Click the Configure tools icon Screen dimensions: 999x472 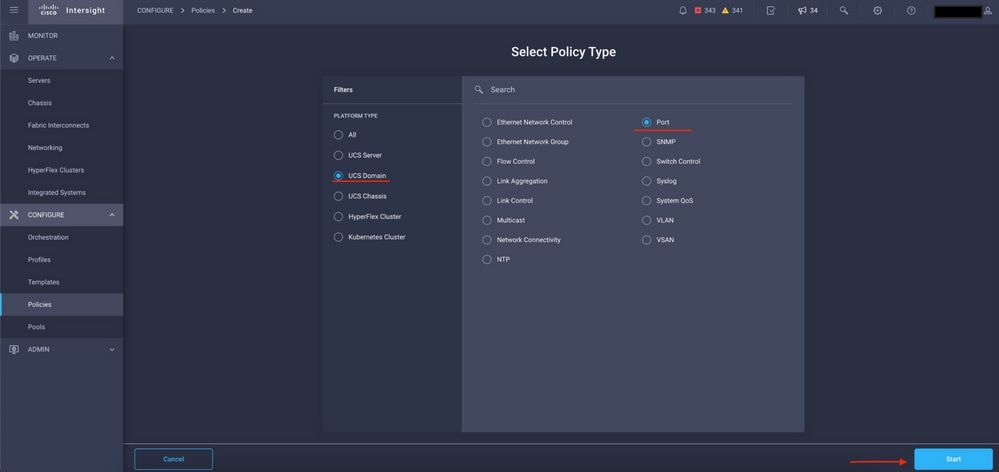click(x=14, y=215)
